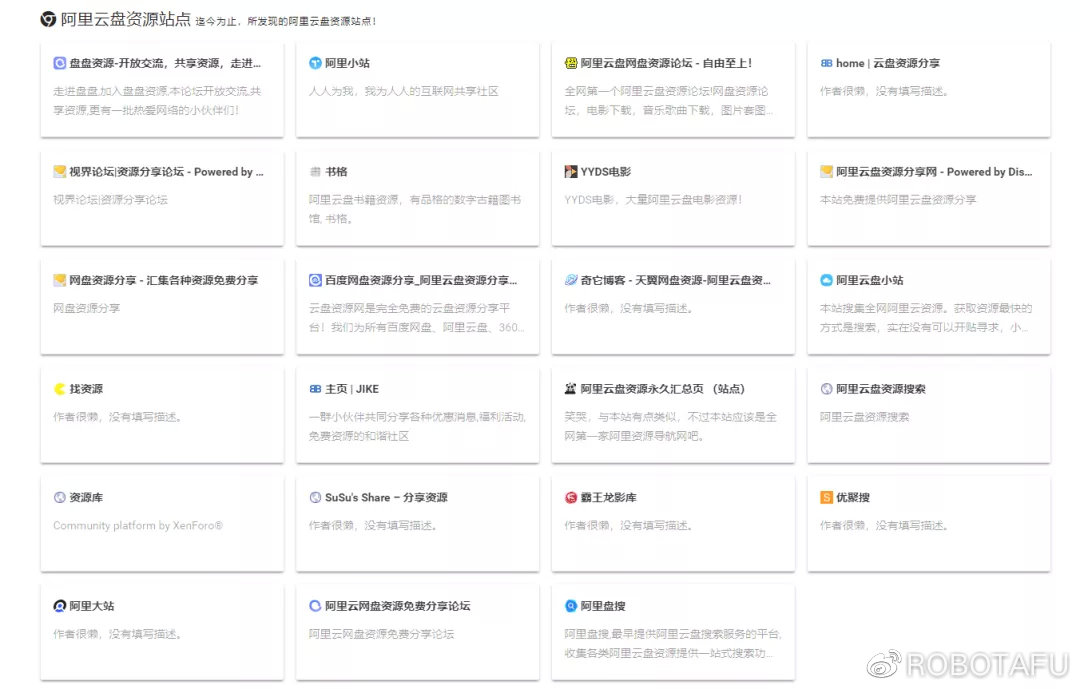Click the 霸王龙影库 red icon

571,497
